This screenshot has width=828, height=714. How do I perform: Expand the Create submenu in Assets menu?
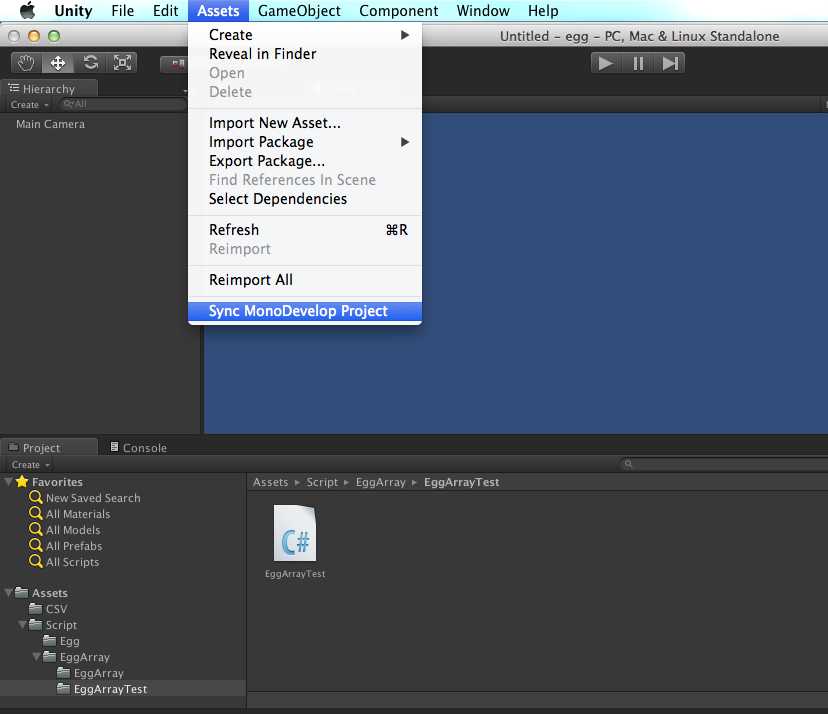click(x=305, y=35)
